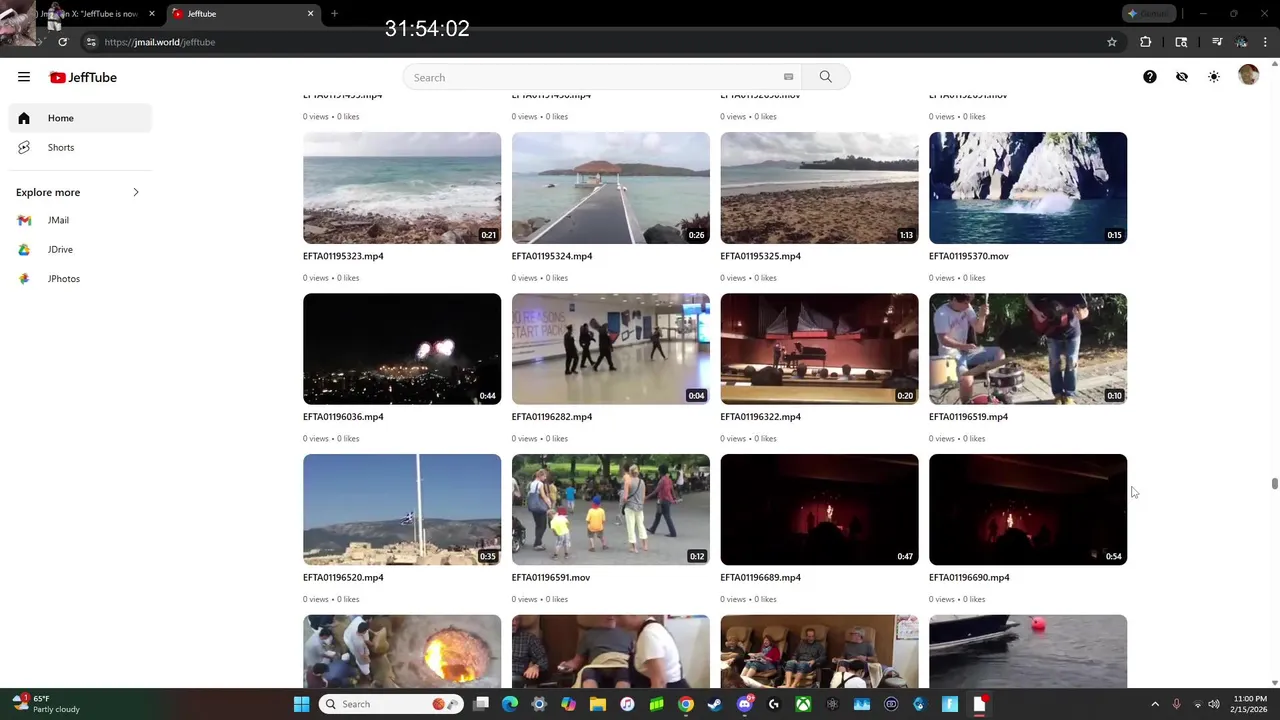Click the Gemini button in the title bar
The height and width of the screenshot is (720, 1280).
click(1147, 14)
